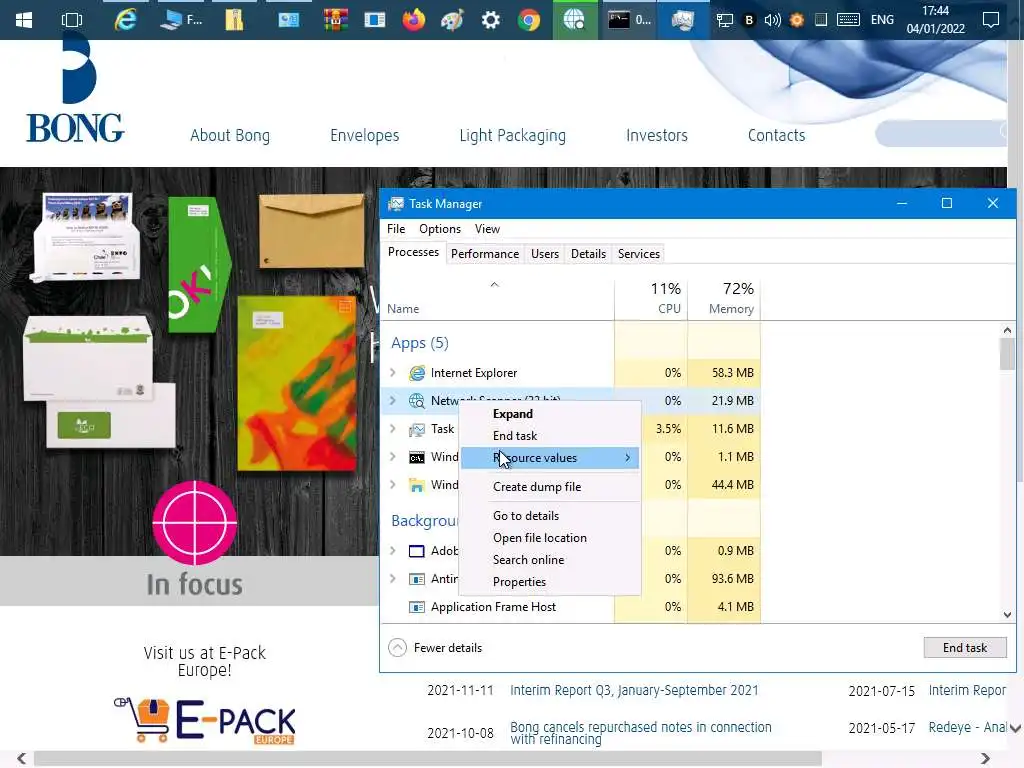Open Properties from the context menu
The height and width of the screenshot is (768, 1024).
(x=550, y=583)
